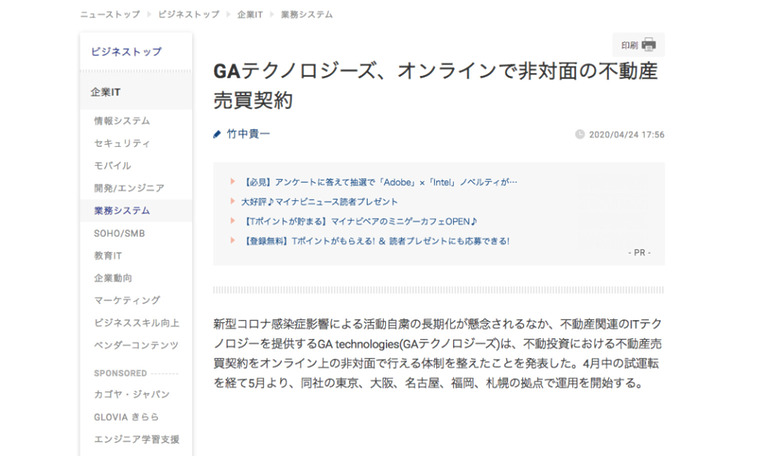Open マーケティング category in sidebar
This screenshot has width=760, height=456.
point(126,300)
